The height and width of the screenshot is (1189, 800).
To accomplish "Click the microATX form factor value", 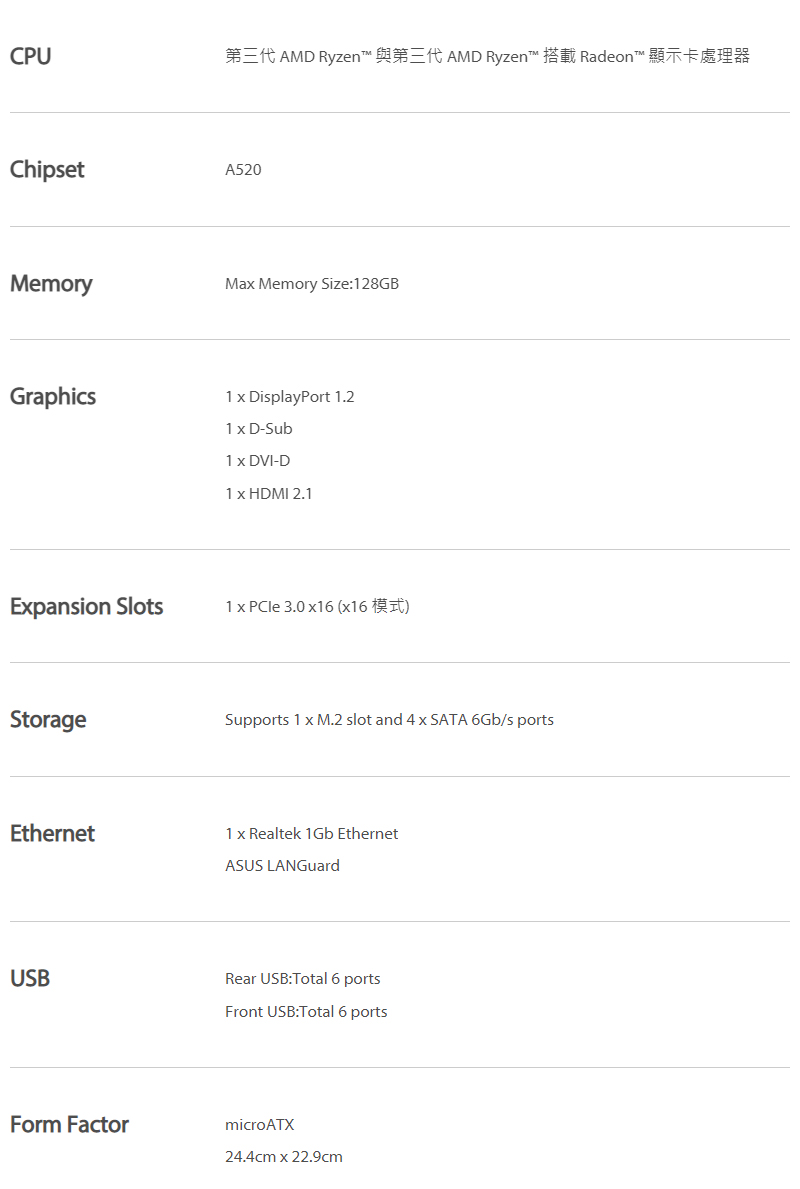I will tap(259, 1125).
